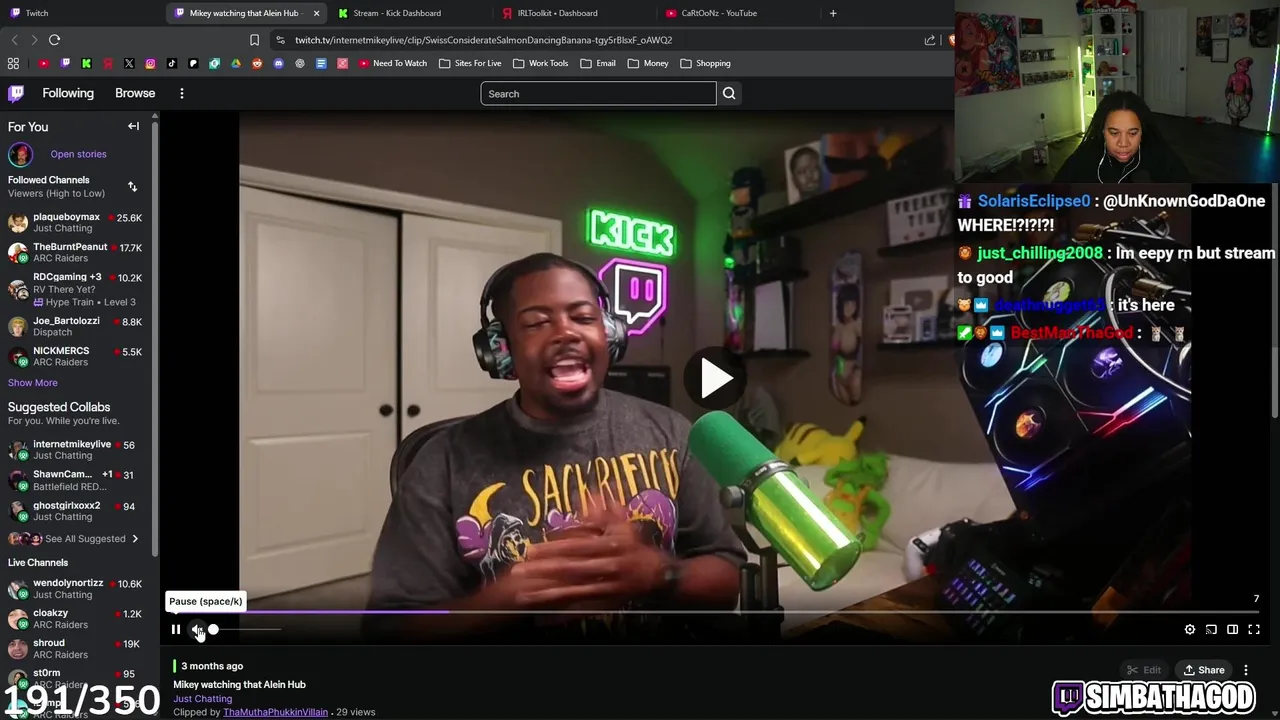Enter fullscreen in the video player
Viewport: 1280px width, 720px height.
[1254, 629]
